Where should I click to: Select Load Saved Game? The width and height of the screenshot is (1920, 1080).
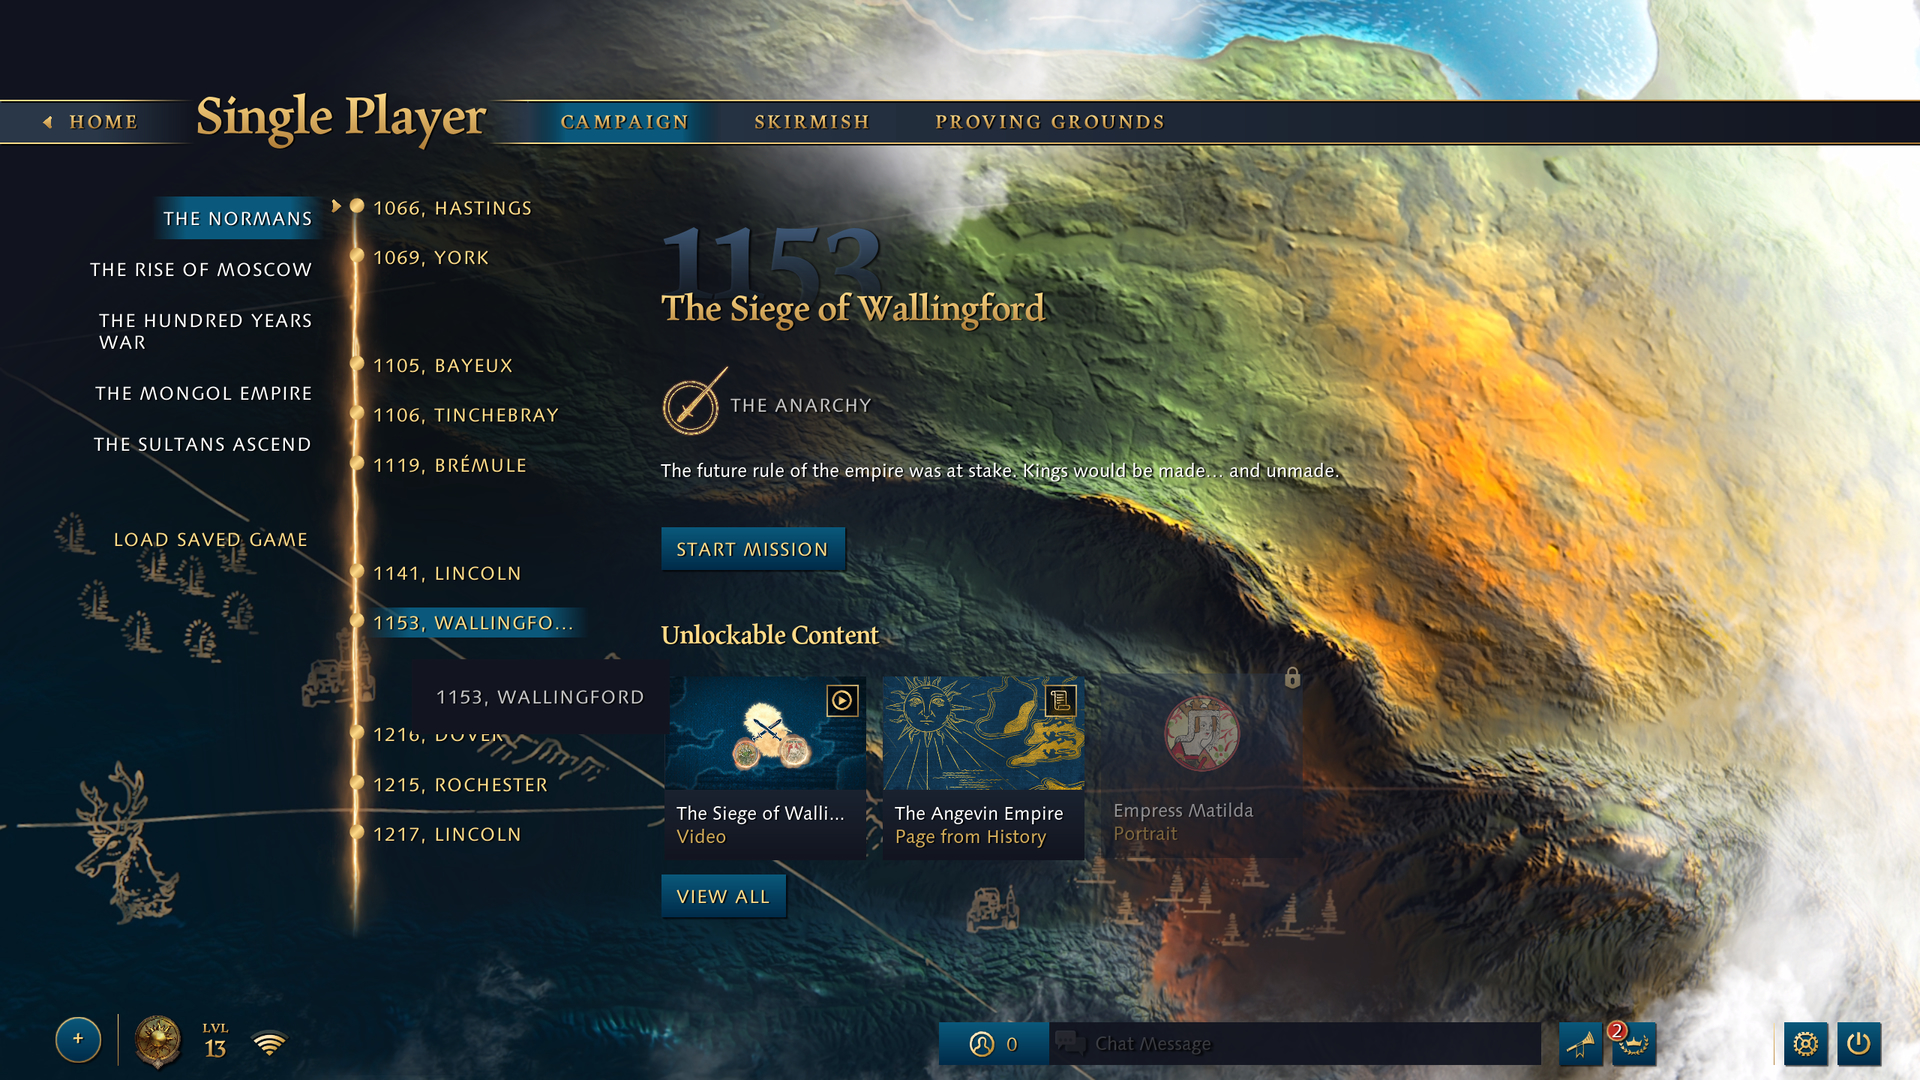coord(211,539)
